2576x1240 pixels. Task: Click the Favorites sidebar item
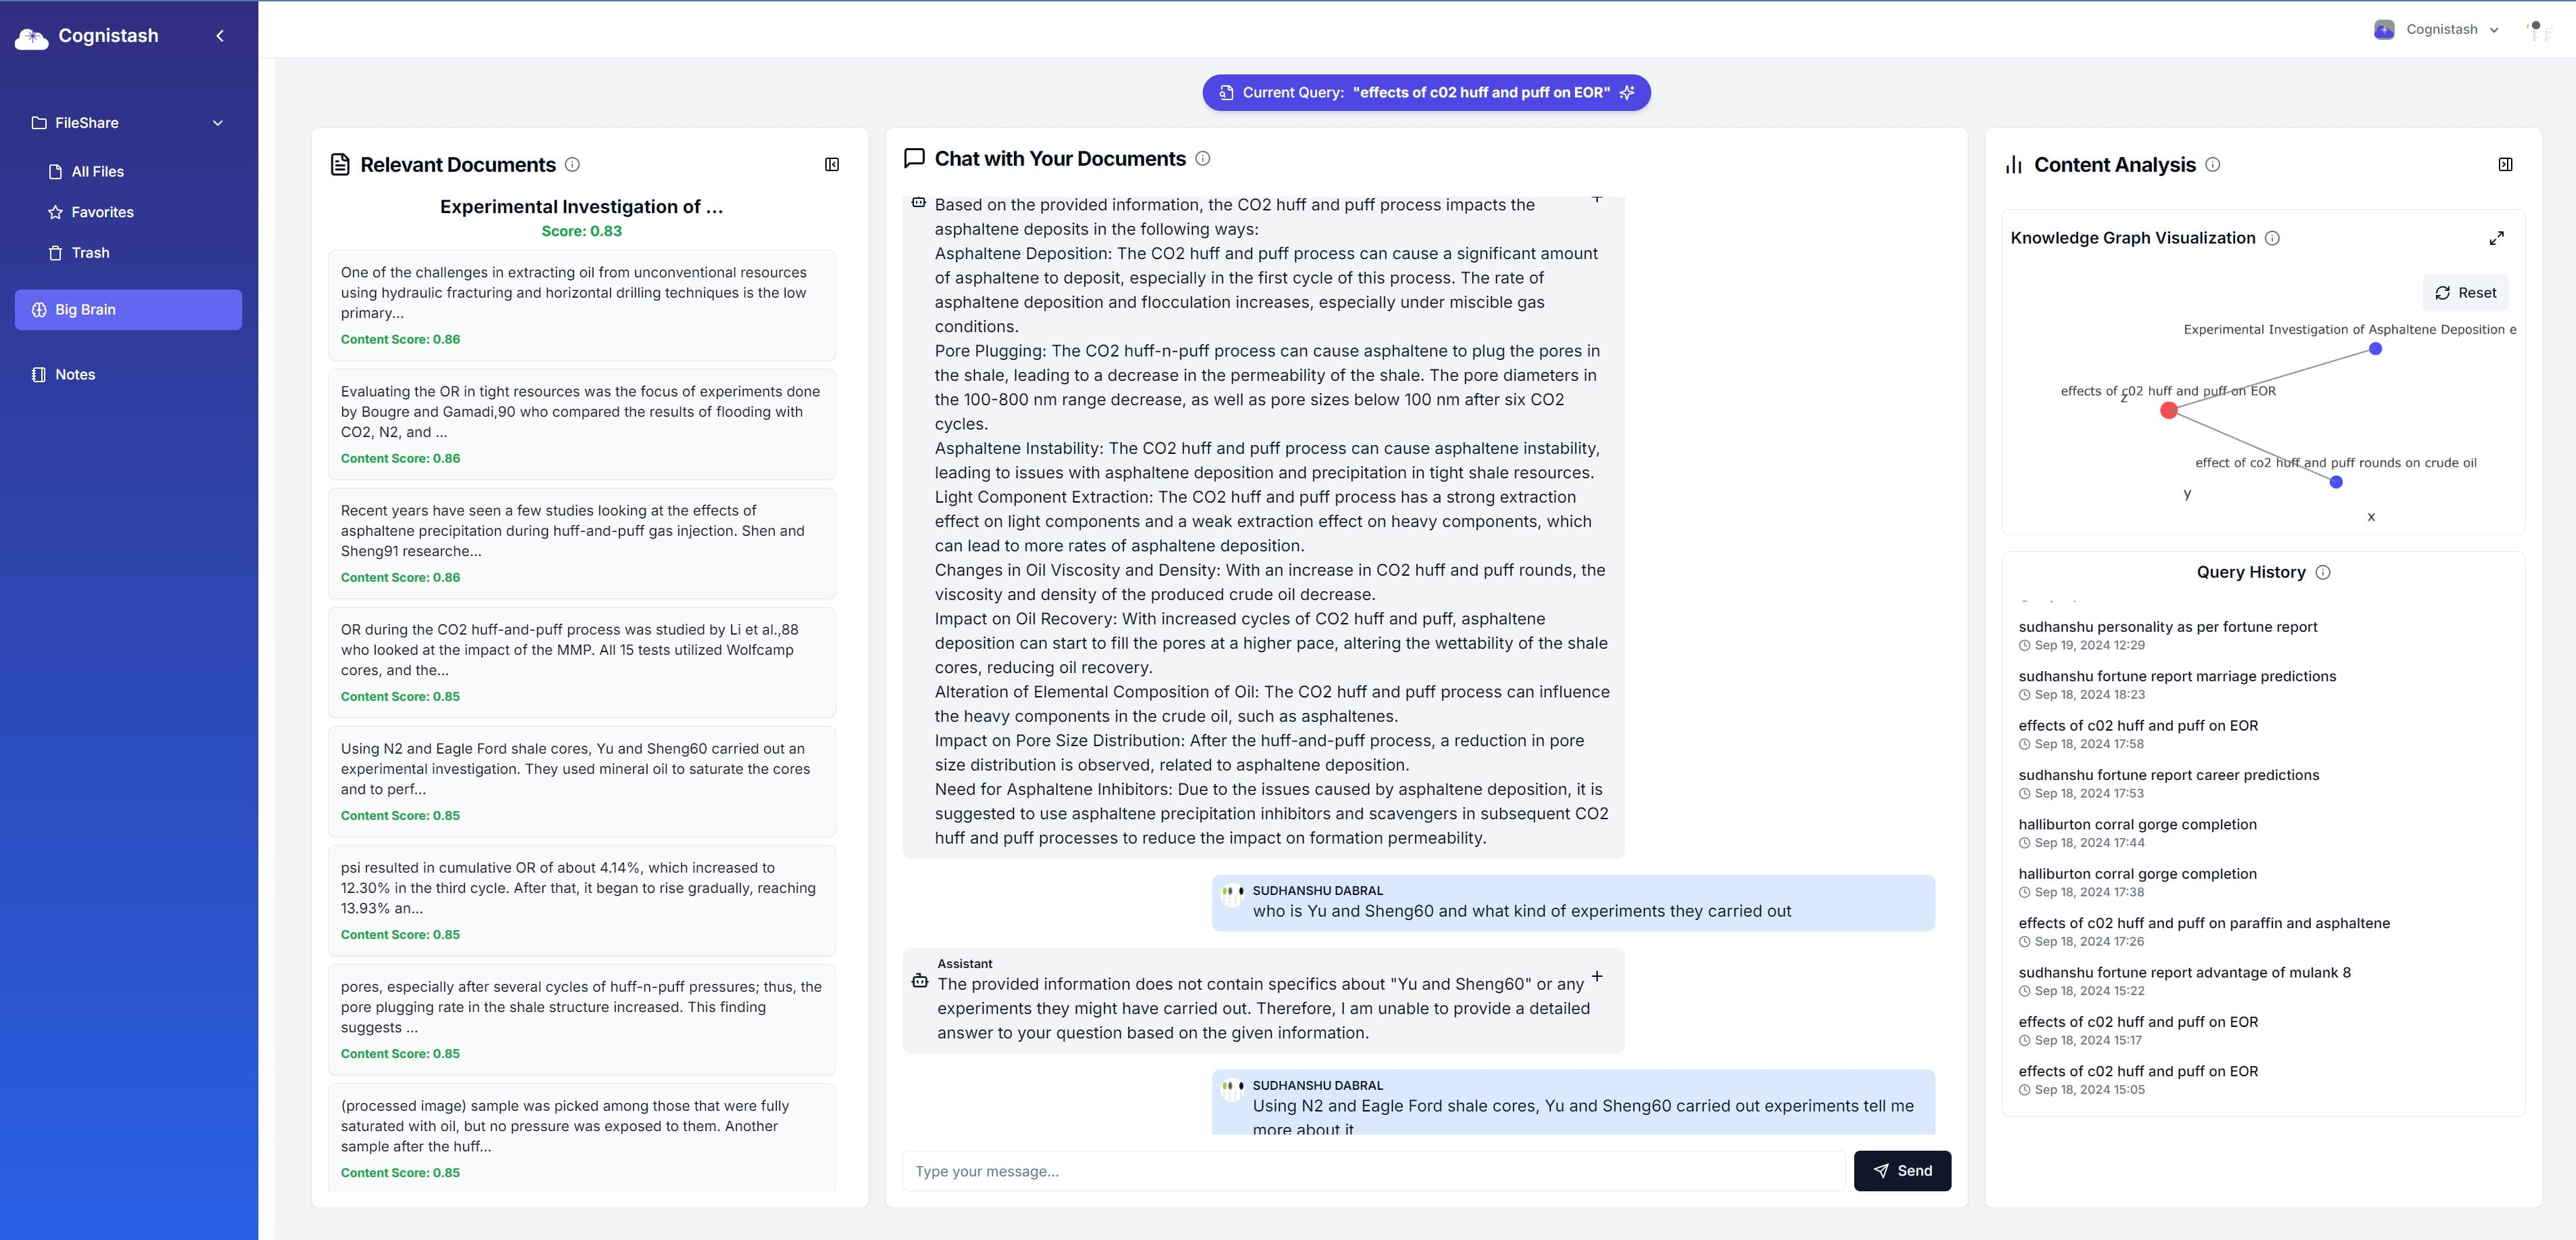(102, 212)
